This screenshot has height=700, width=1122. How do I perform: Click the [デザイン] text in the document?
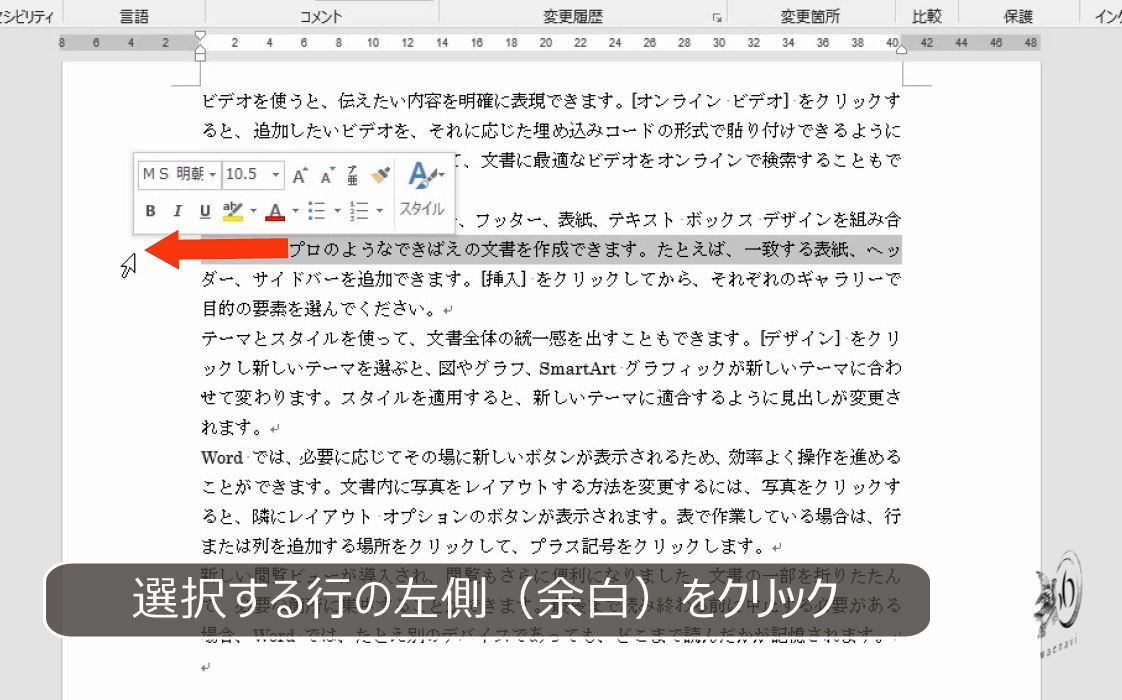point(801,339)
